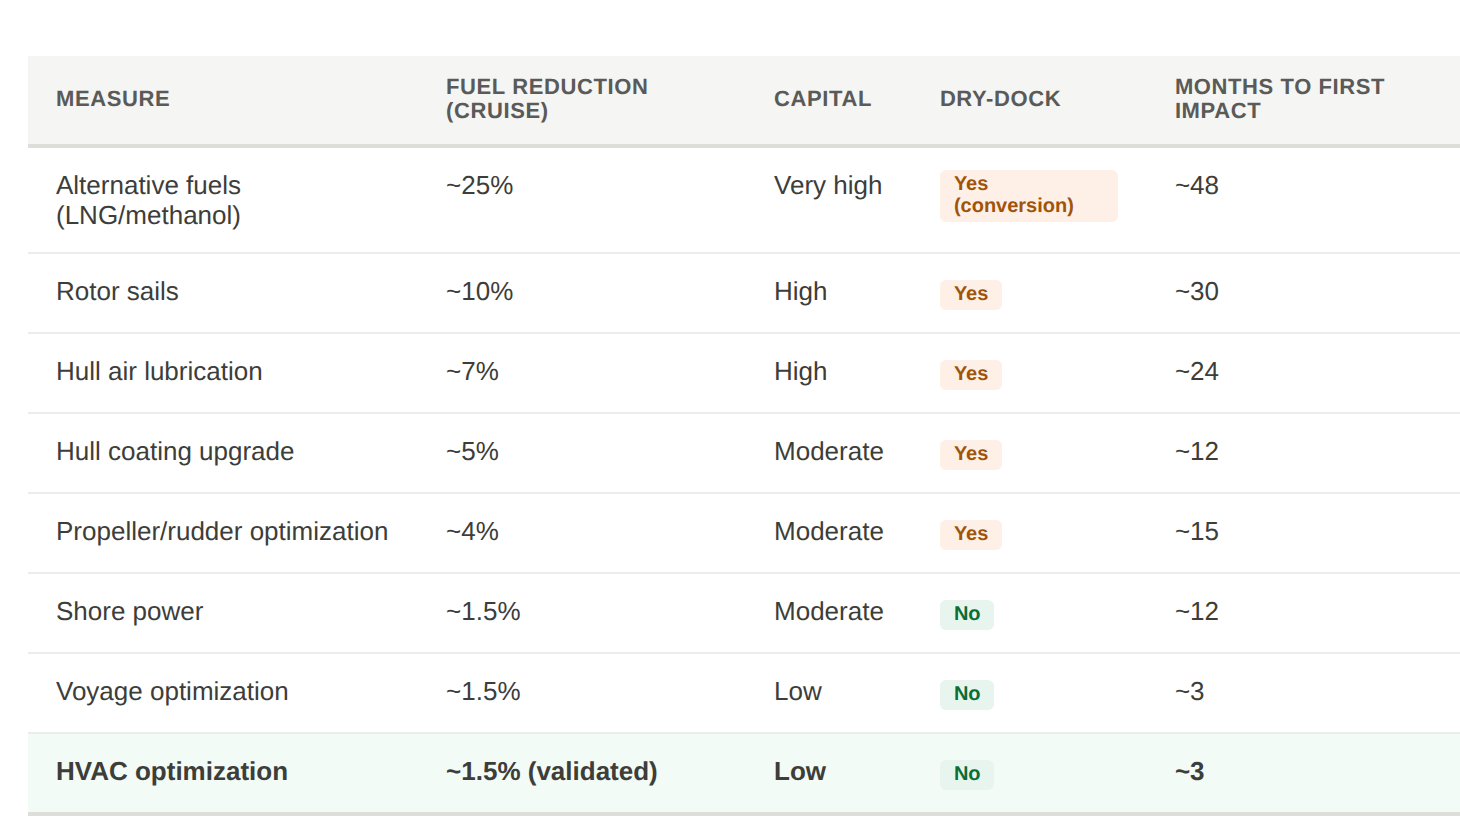Click No badge in Voyage optimization row
The width and height of the screenshot is (1460, 830).
click(966, 694)
